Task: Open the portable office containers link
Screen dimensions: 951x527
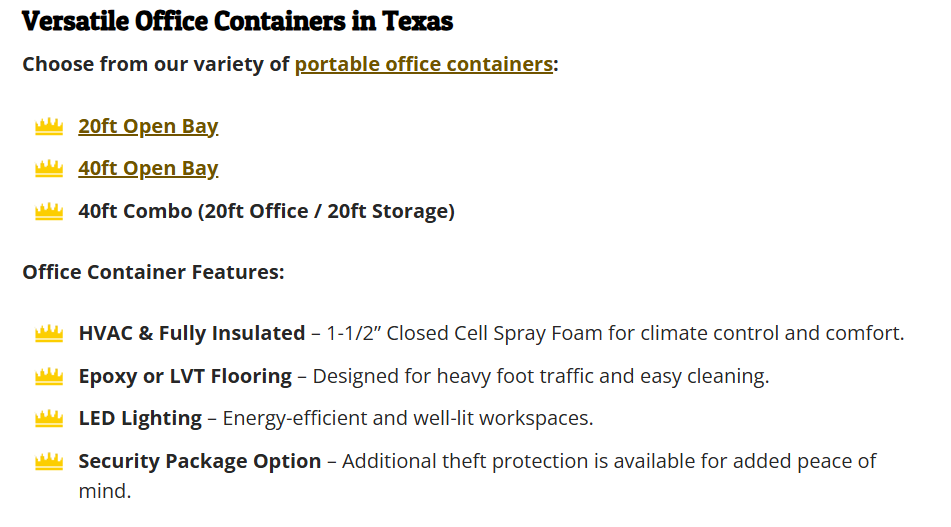Action: point(423,64)
